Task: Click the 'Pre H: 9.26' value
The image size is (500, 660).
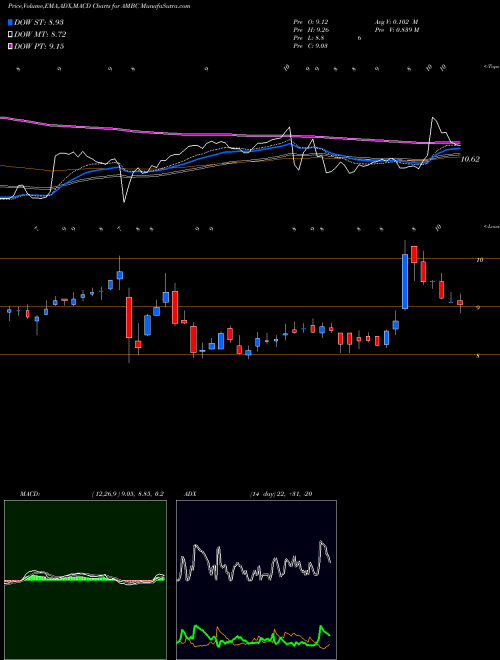Action: (x=311, y=30)
